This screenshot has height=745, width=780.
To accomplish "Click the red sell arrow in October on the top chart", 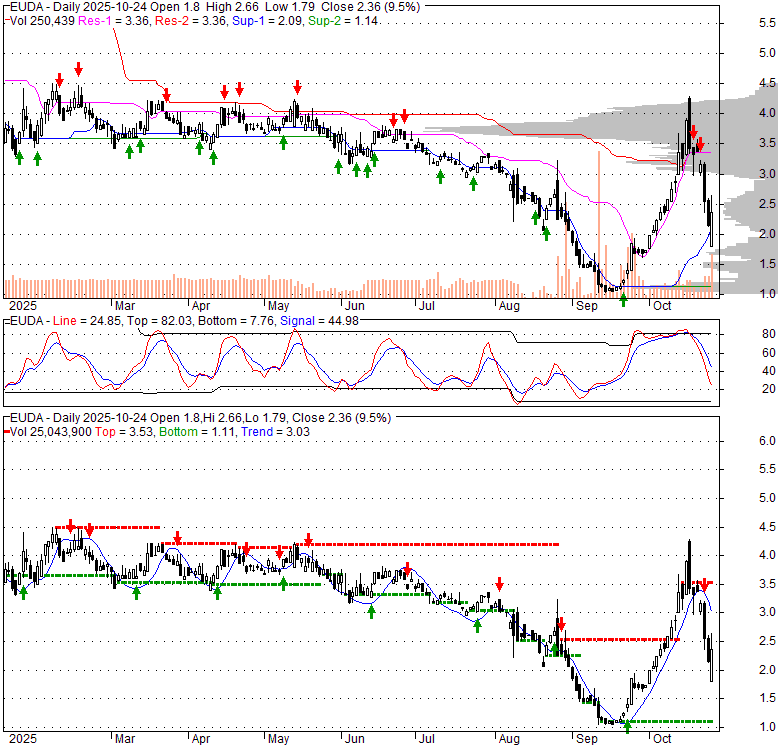I will (x=693, y=132).
